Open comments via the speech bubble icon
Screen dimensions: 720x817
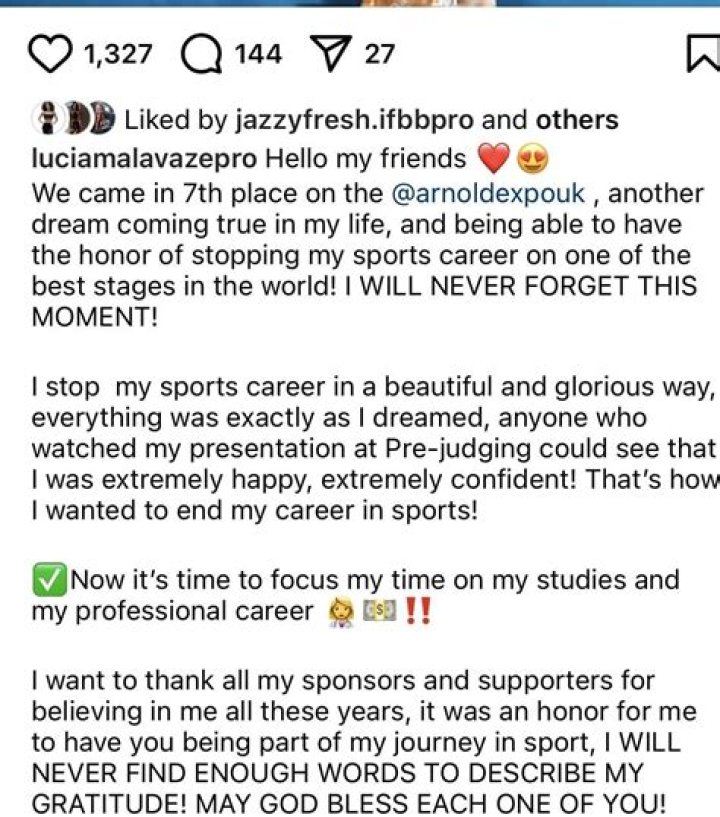[200, 53]
